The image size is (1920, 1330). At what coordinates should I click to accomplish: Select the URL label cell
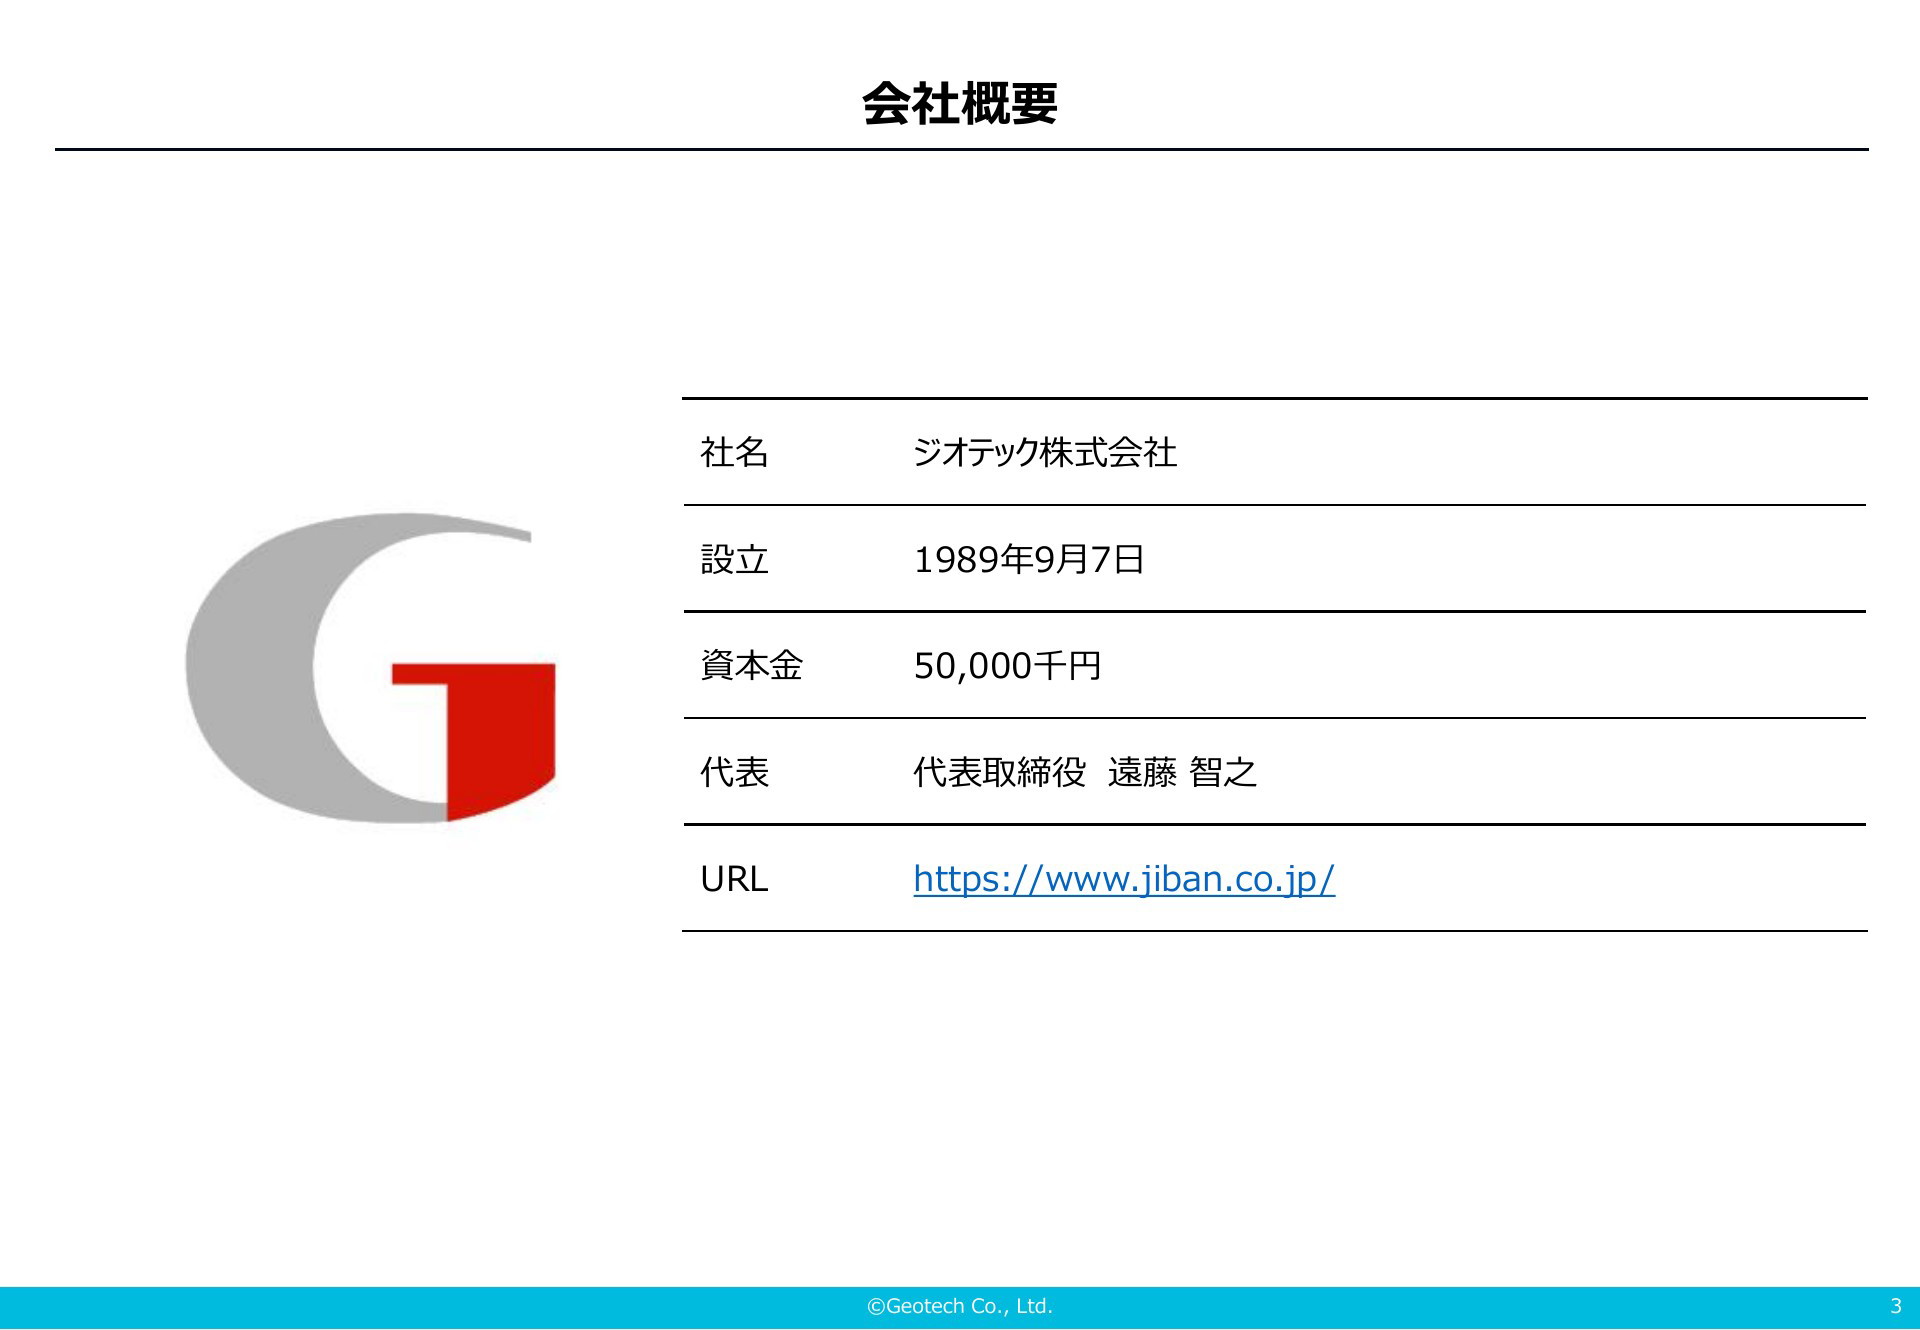(x=734, y=879)
